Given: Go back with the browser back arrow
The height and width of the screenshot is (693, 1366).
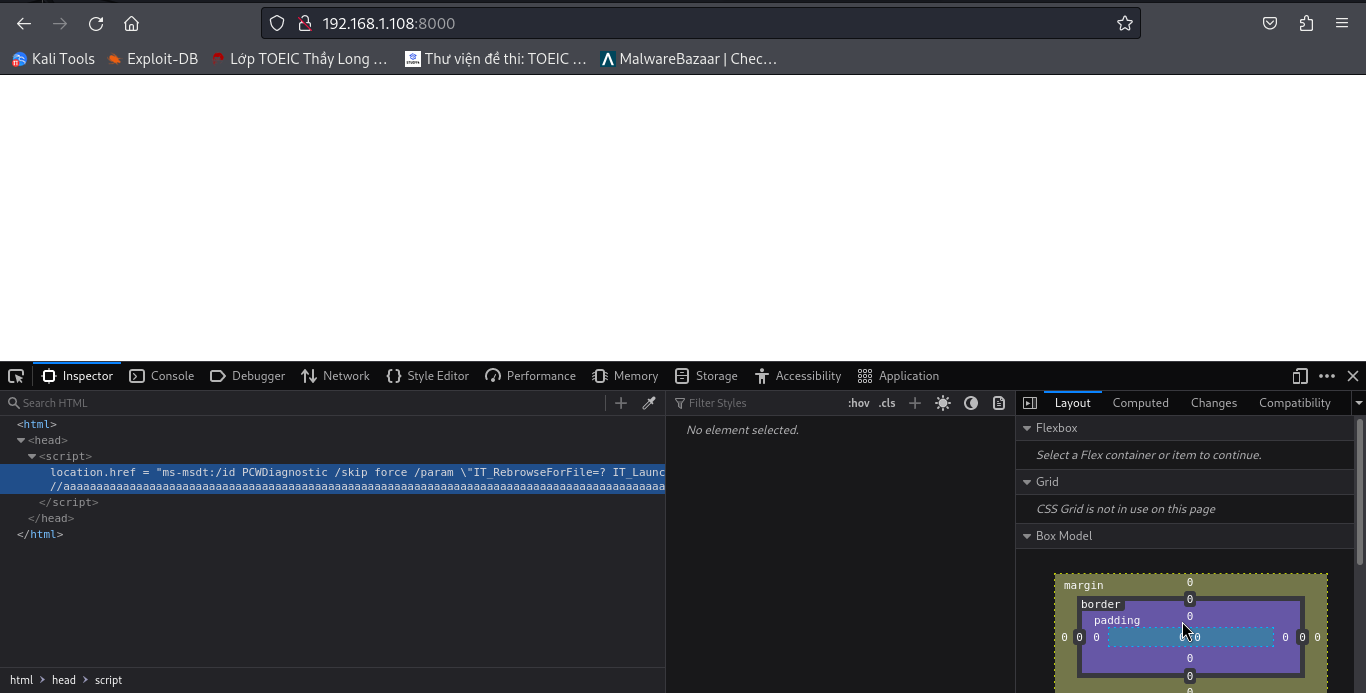Looking at the screenshot, I should [24, 23].
